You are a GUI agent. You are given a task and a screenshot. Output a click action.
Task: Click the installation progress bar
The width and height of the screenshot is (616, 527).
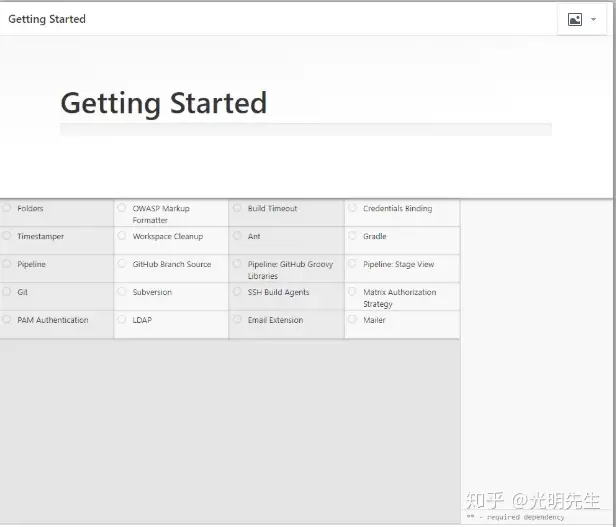(x=306, y=129)
